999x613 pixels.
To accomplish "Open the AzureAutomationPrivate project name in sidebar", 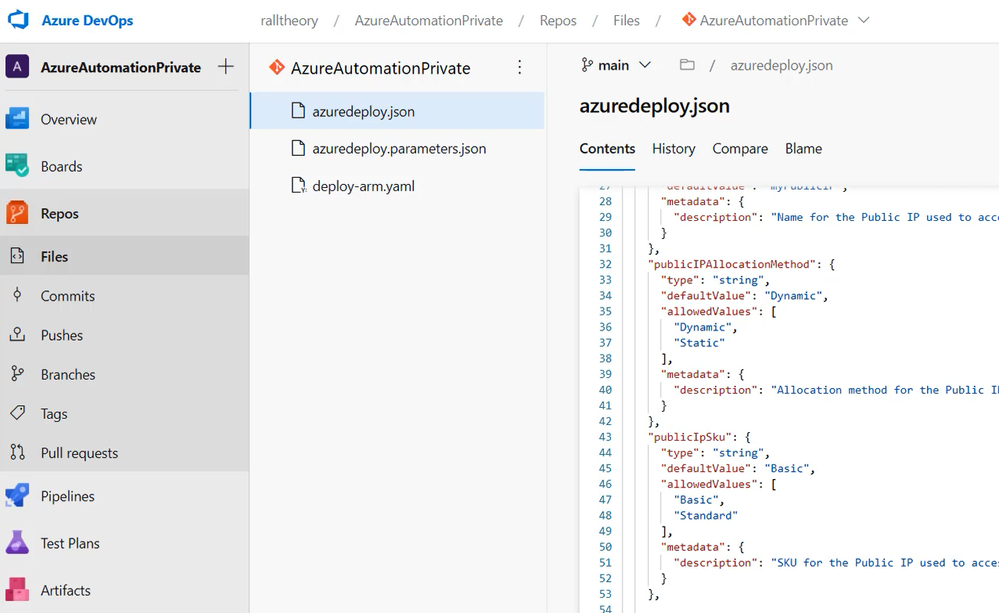I will (x=121, y=67).
